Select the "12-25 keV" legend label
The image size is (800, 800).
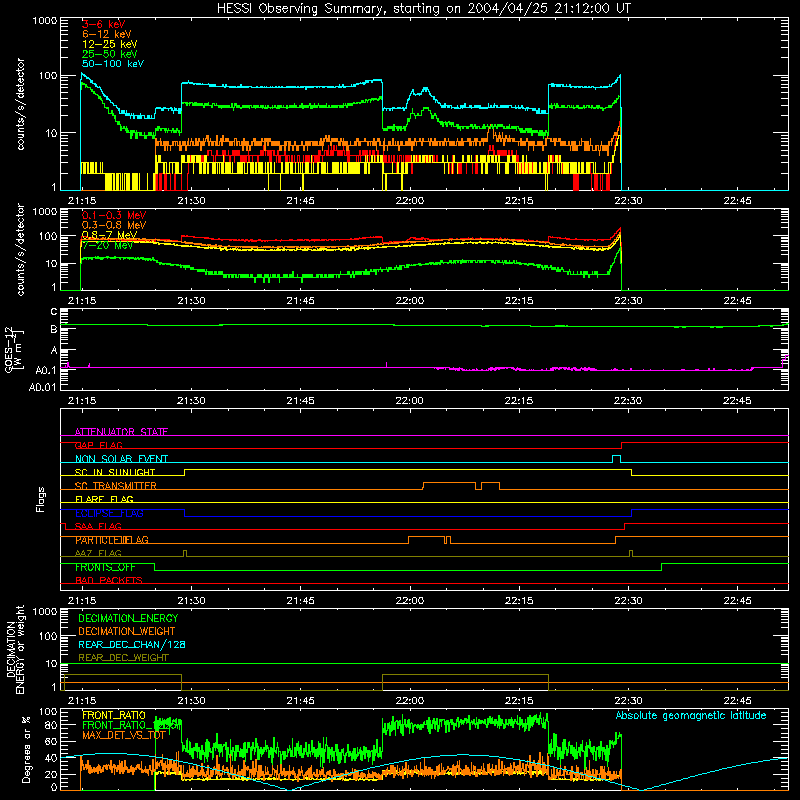(x=109, y=44)
